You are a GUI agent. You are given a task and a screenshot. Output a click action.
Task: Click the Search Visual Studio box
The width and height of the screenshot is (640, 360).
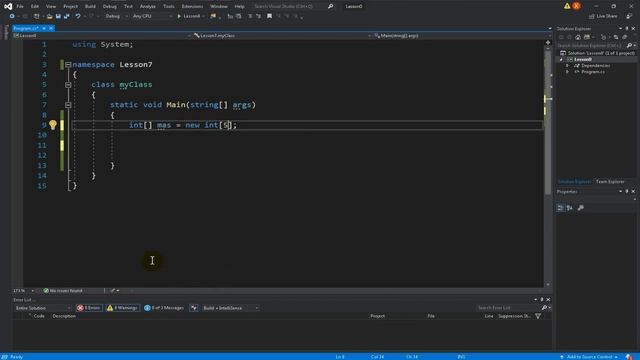pos(293,6)
